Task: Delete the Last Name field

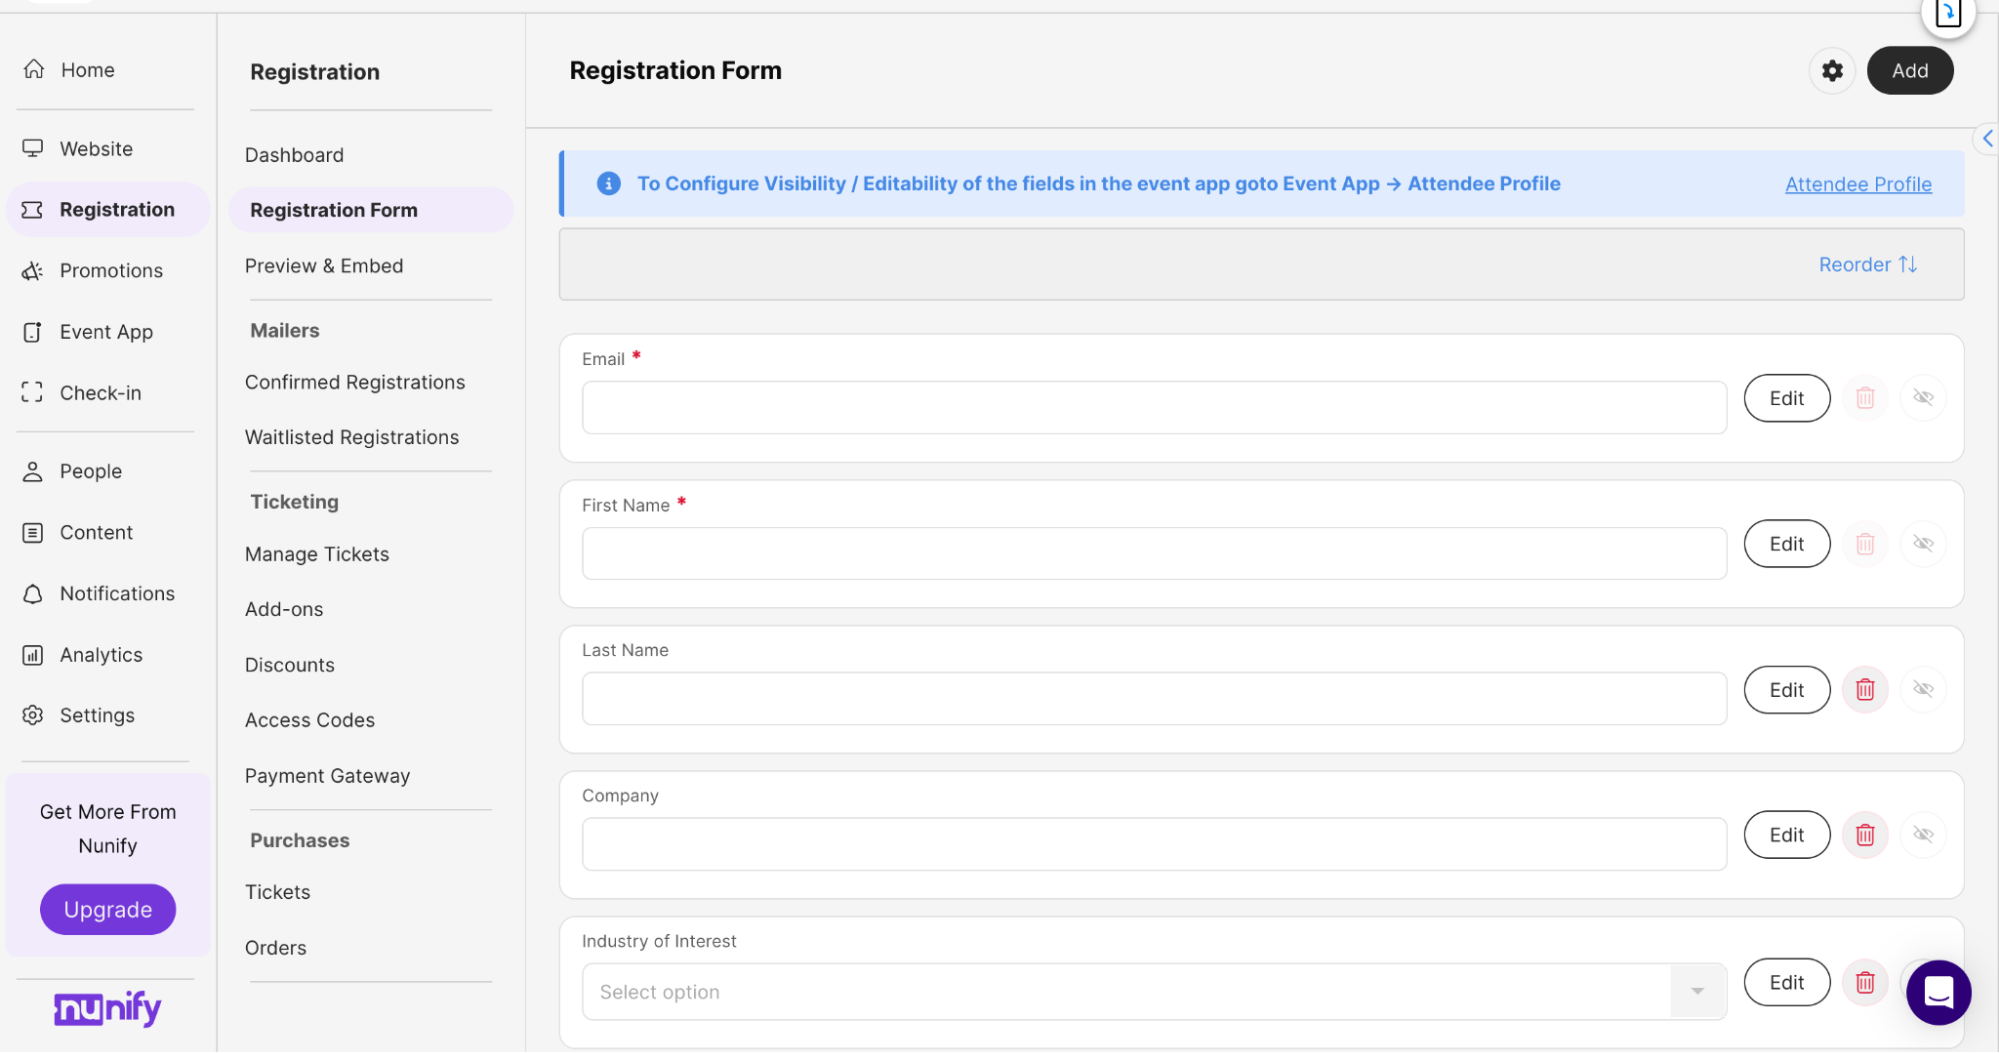Action: point(1865,690)
